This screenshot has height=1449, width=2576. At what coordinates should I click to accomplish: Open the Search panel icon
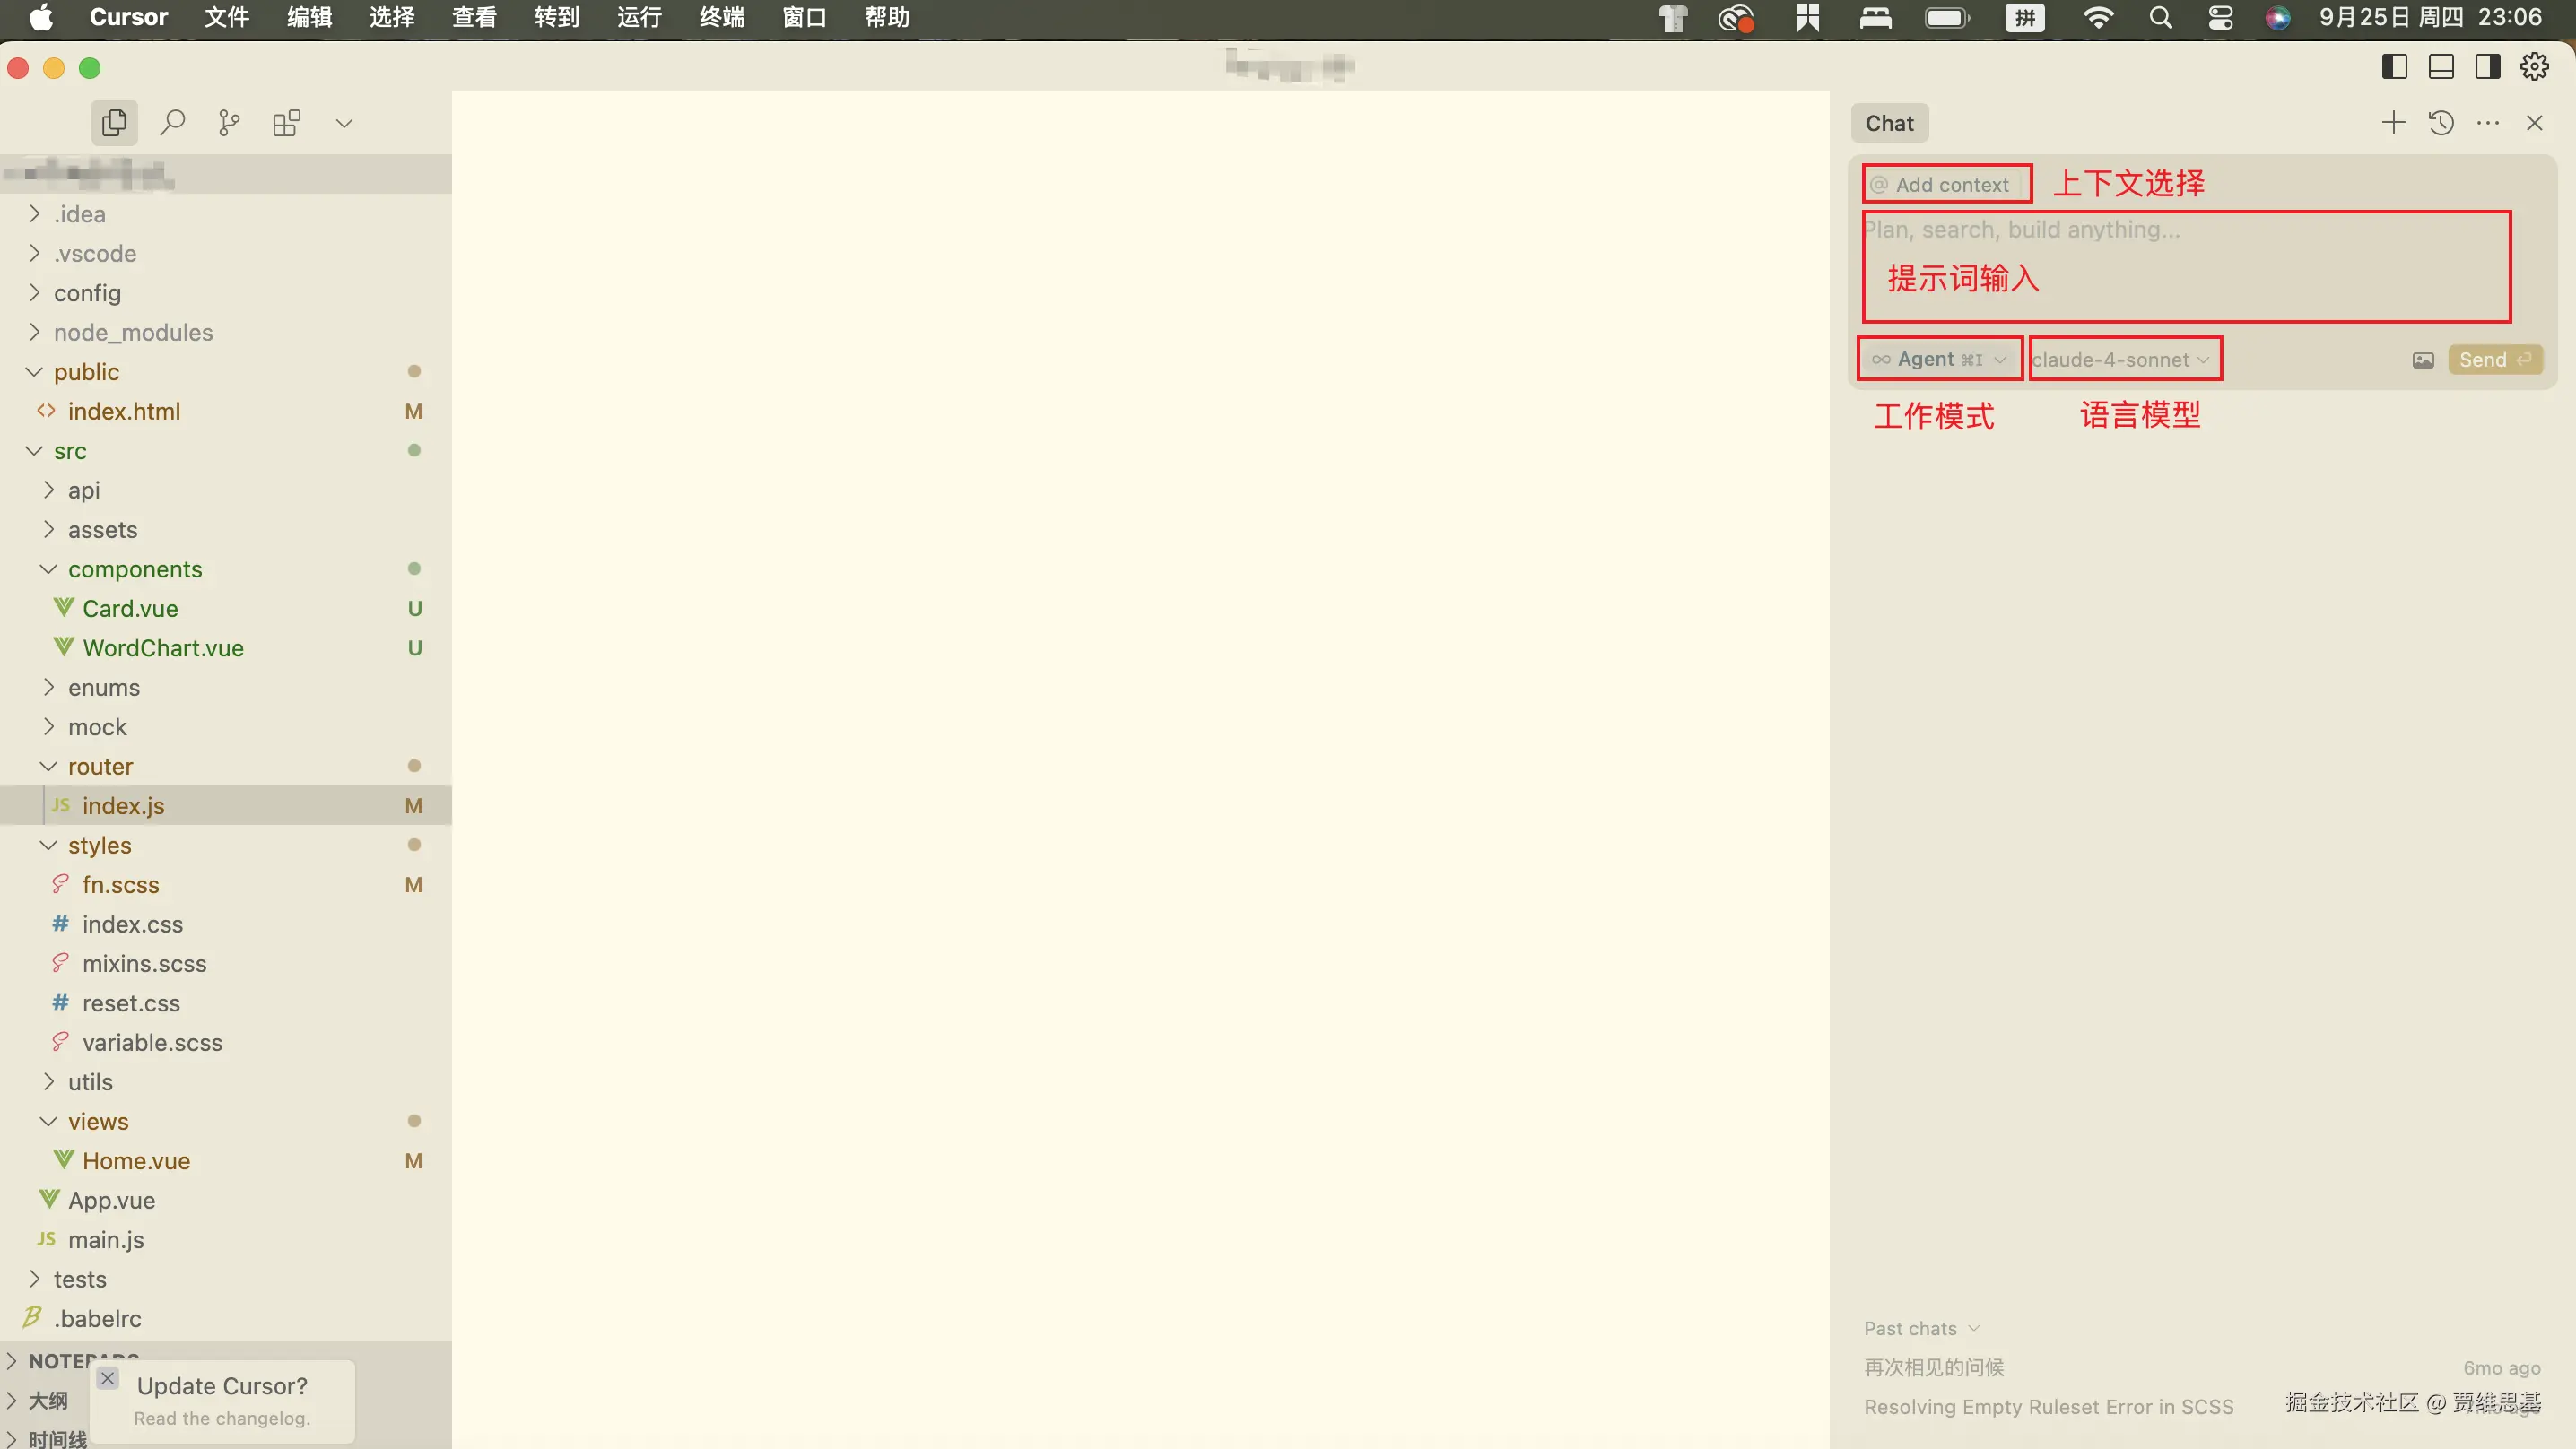coord(172,123)
